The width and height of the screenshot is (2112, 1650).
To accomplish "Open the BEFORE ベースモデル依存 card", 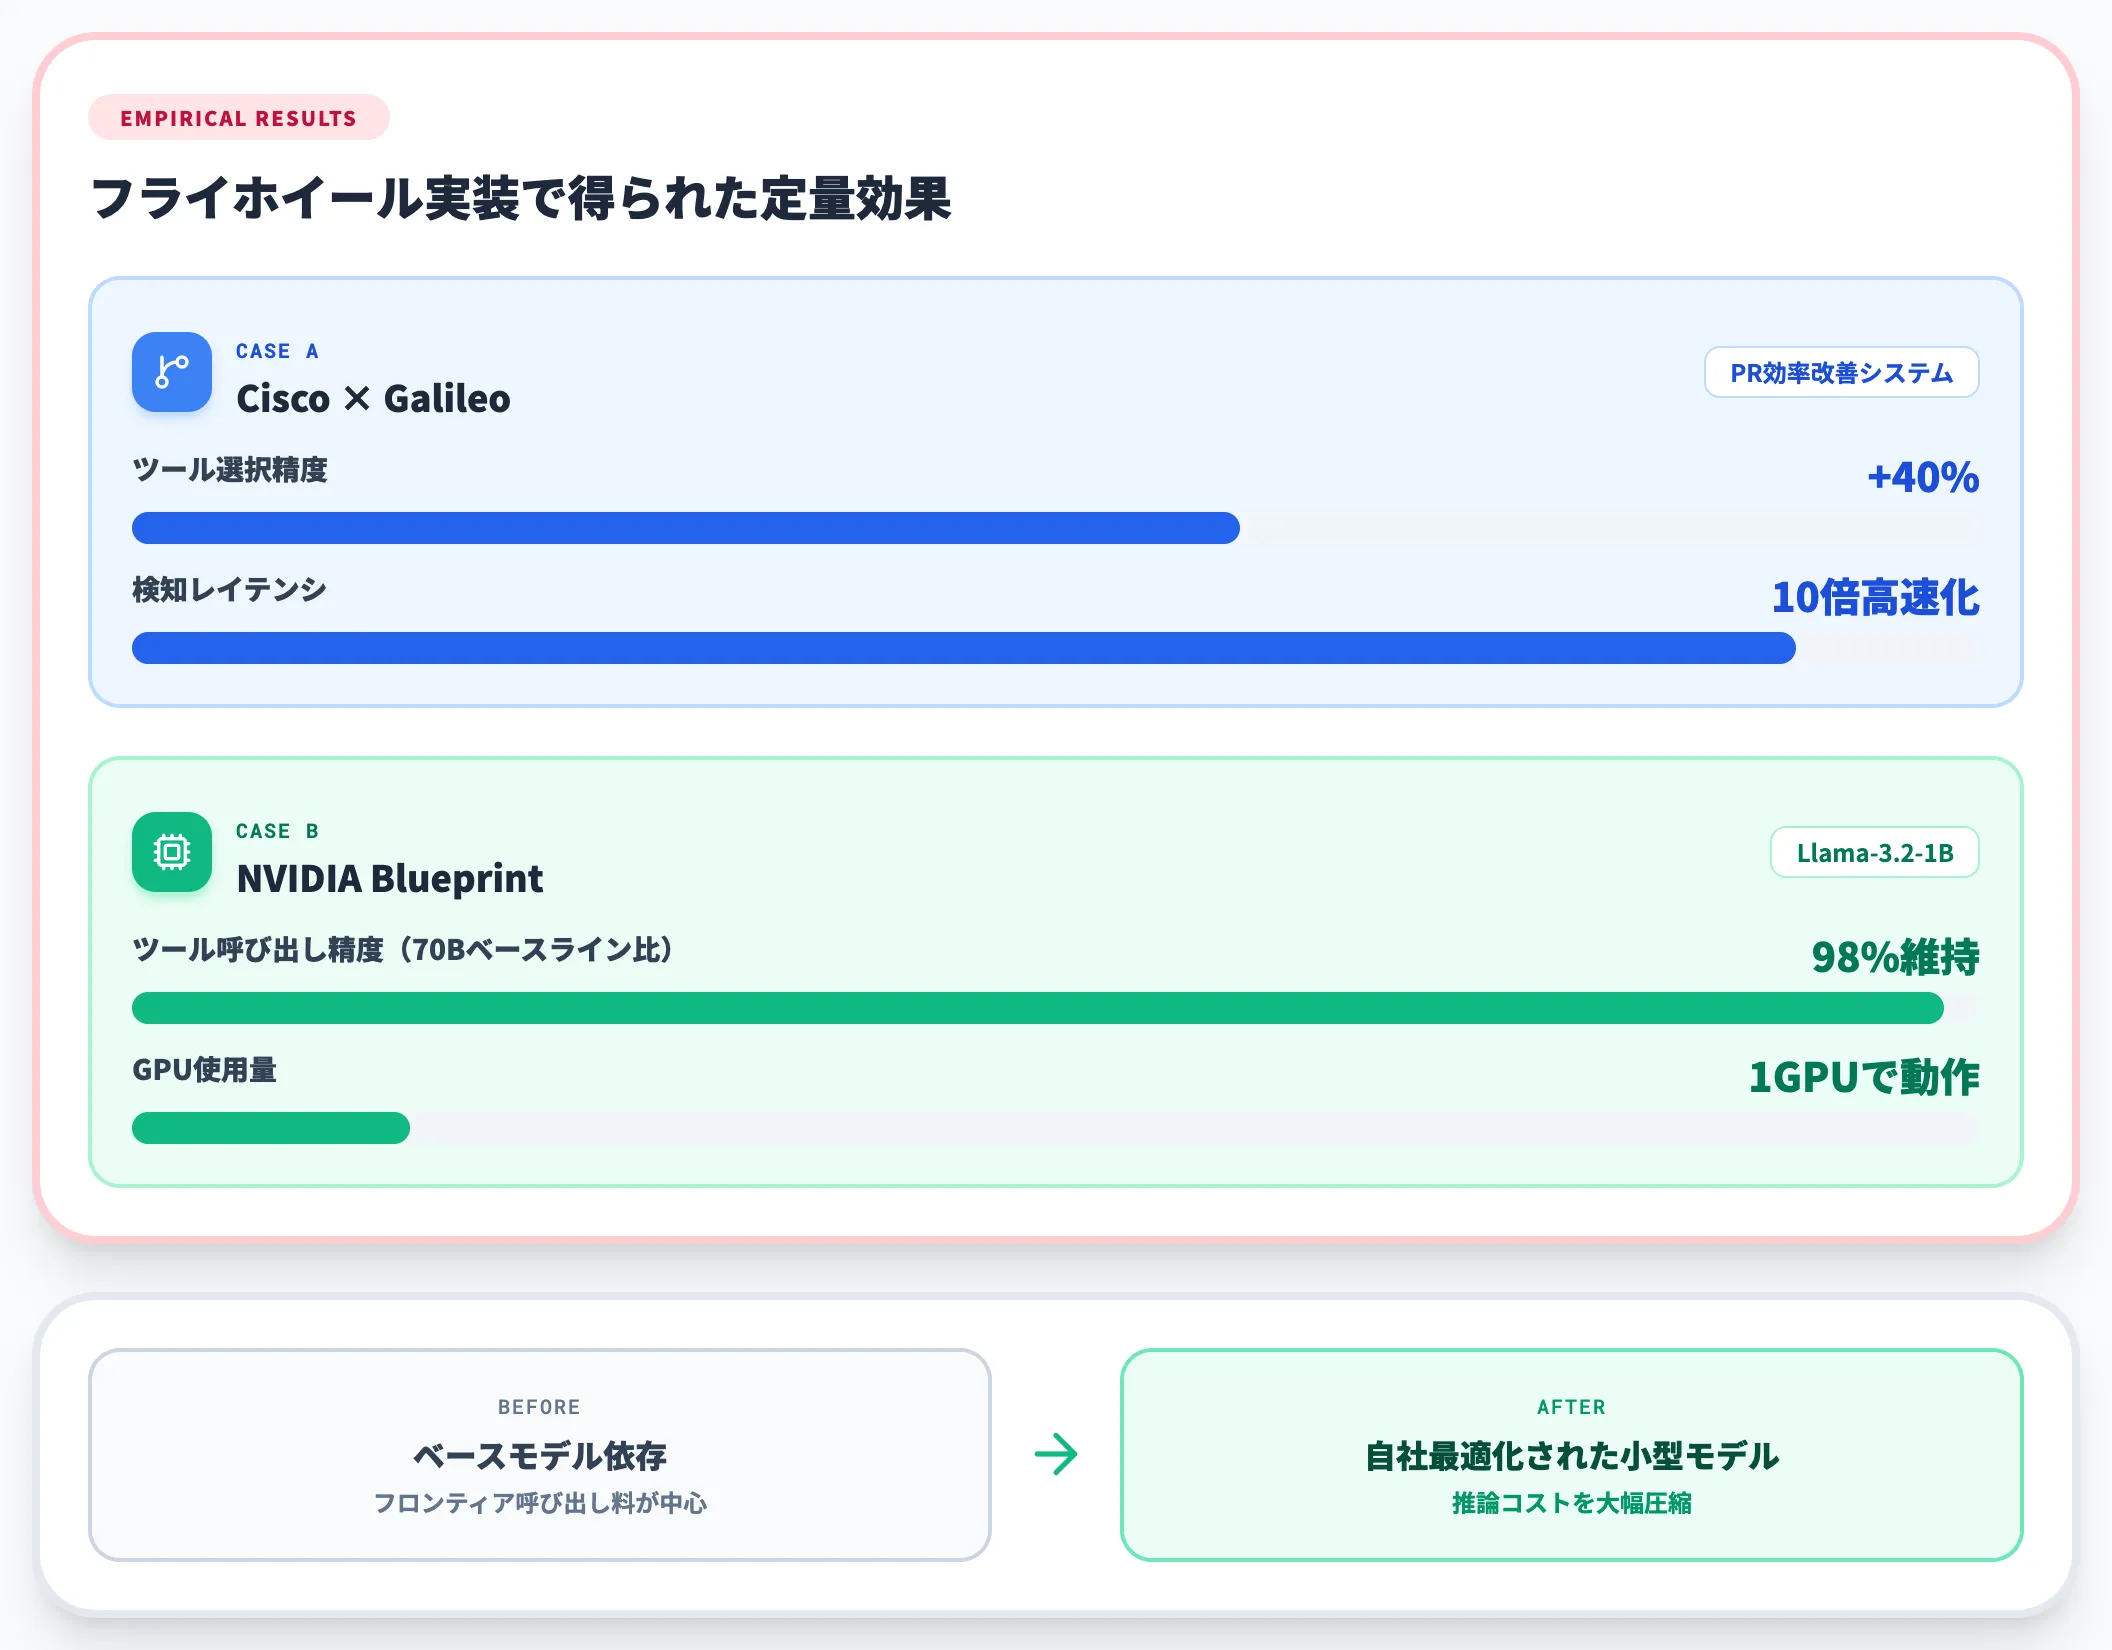I will (540, 1454).
